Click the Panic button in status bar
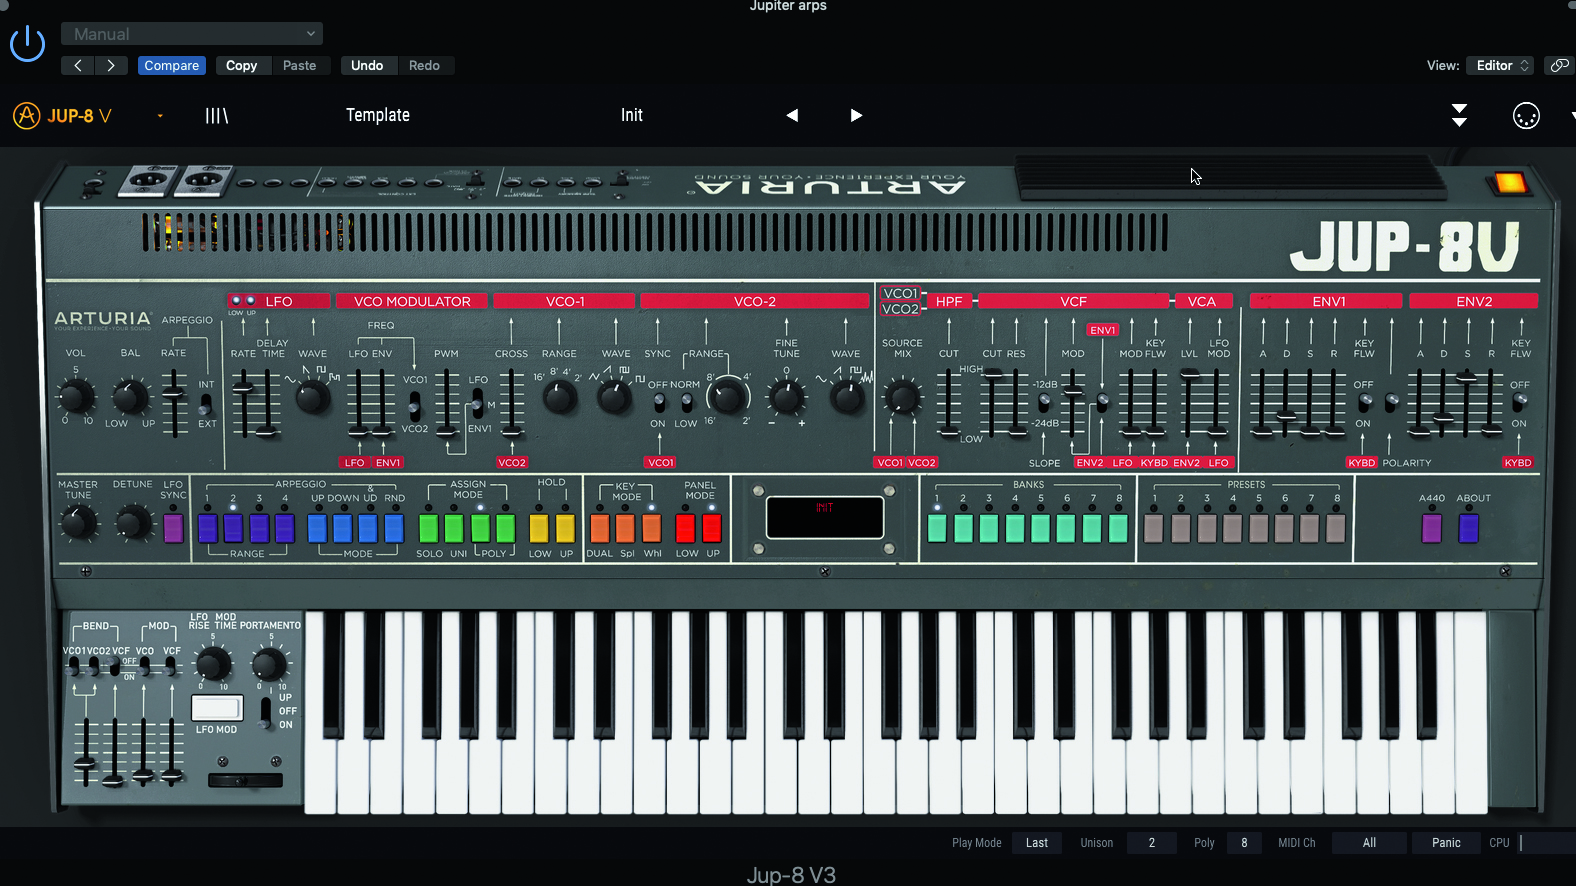1576x886 pixels. pos(1446,843)
